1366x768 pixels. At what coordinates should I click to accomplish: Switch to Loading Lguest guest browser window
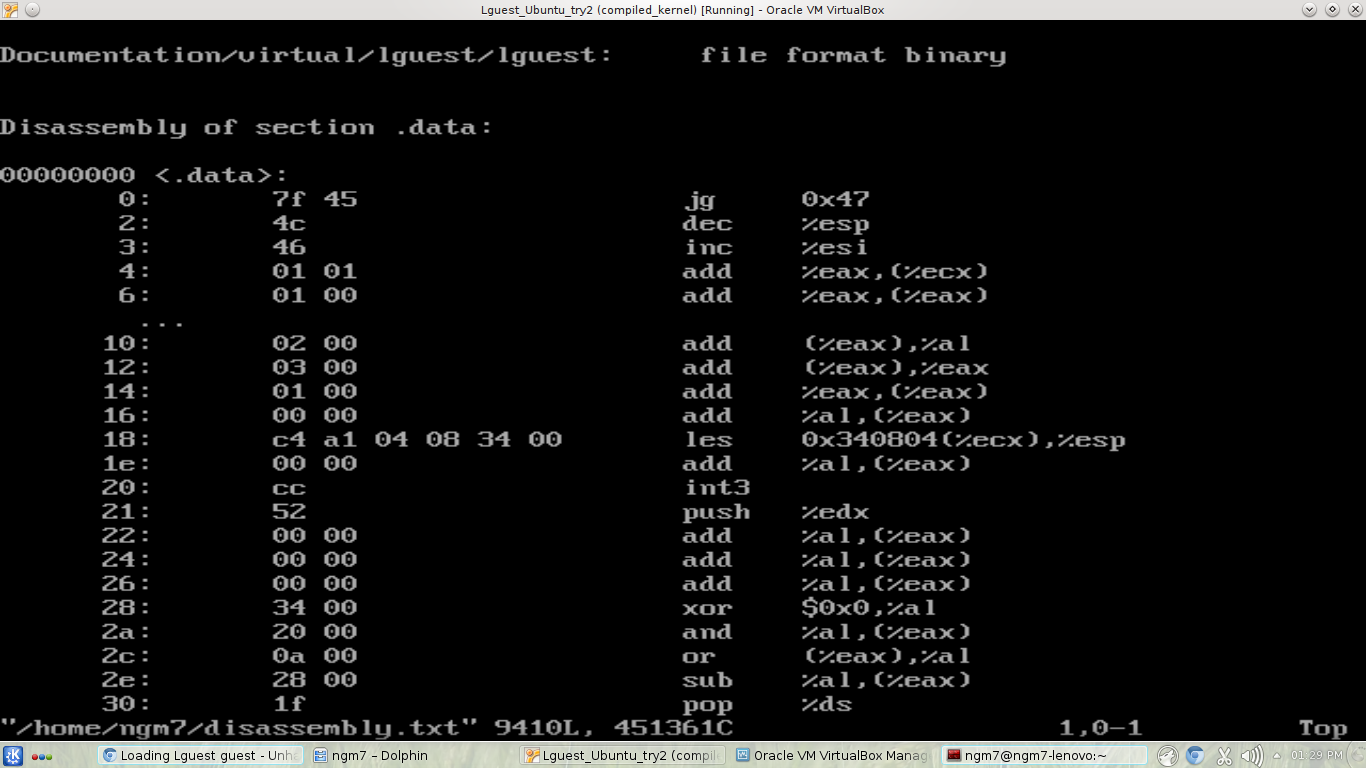pos(200,756)
